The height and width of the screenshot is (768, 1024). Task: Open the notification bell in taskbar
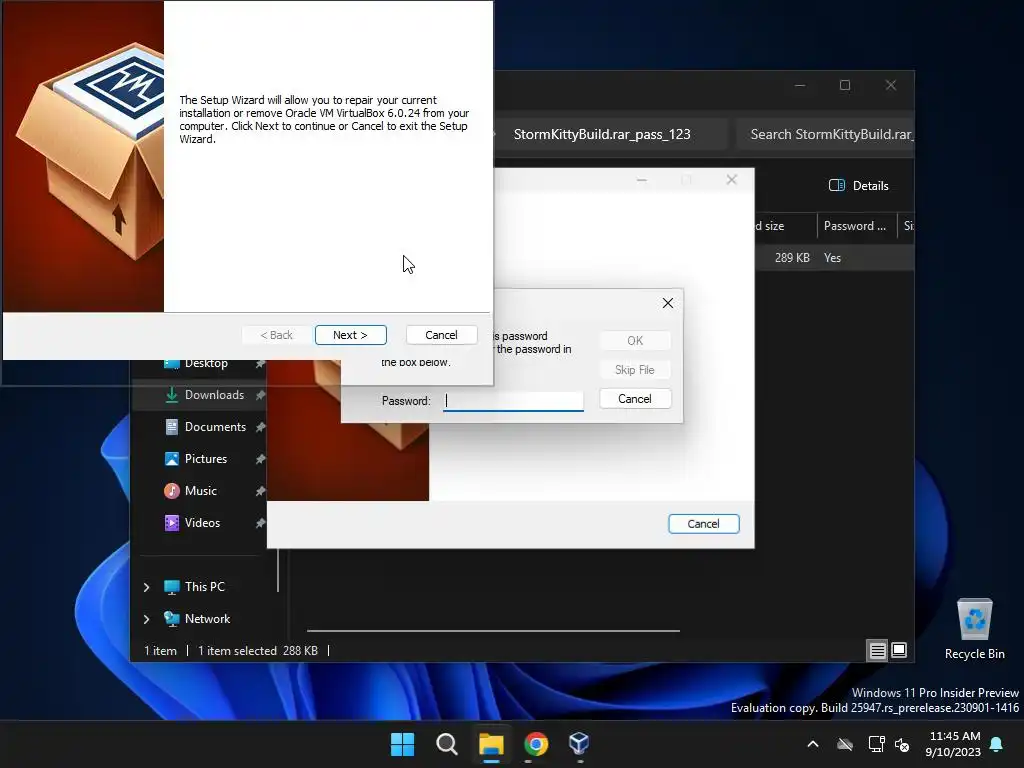997,744
